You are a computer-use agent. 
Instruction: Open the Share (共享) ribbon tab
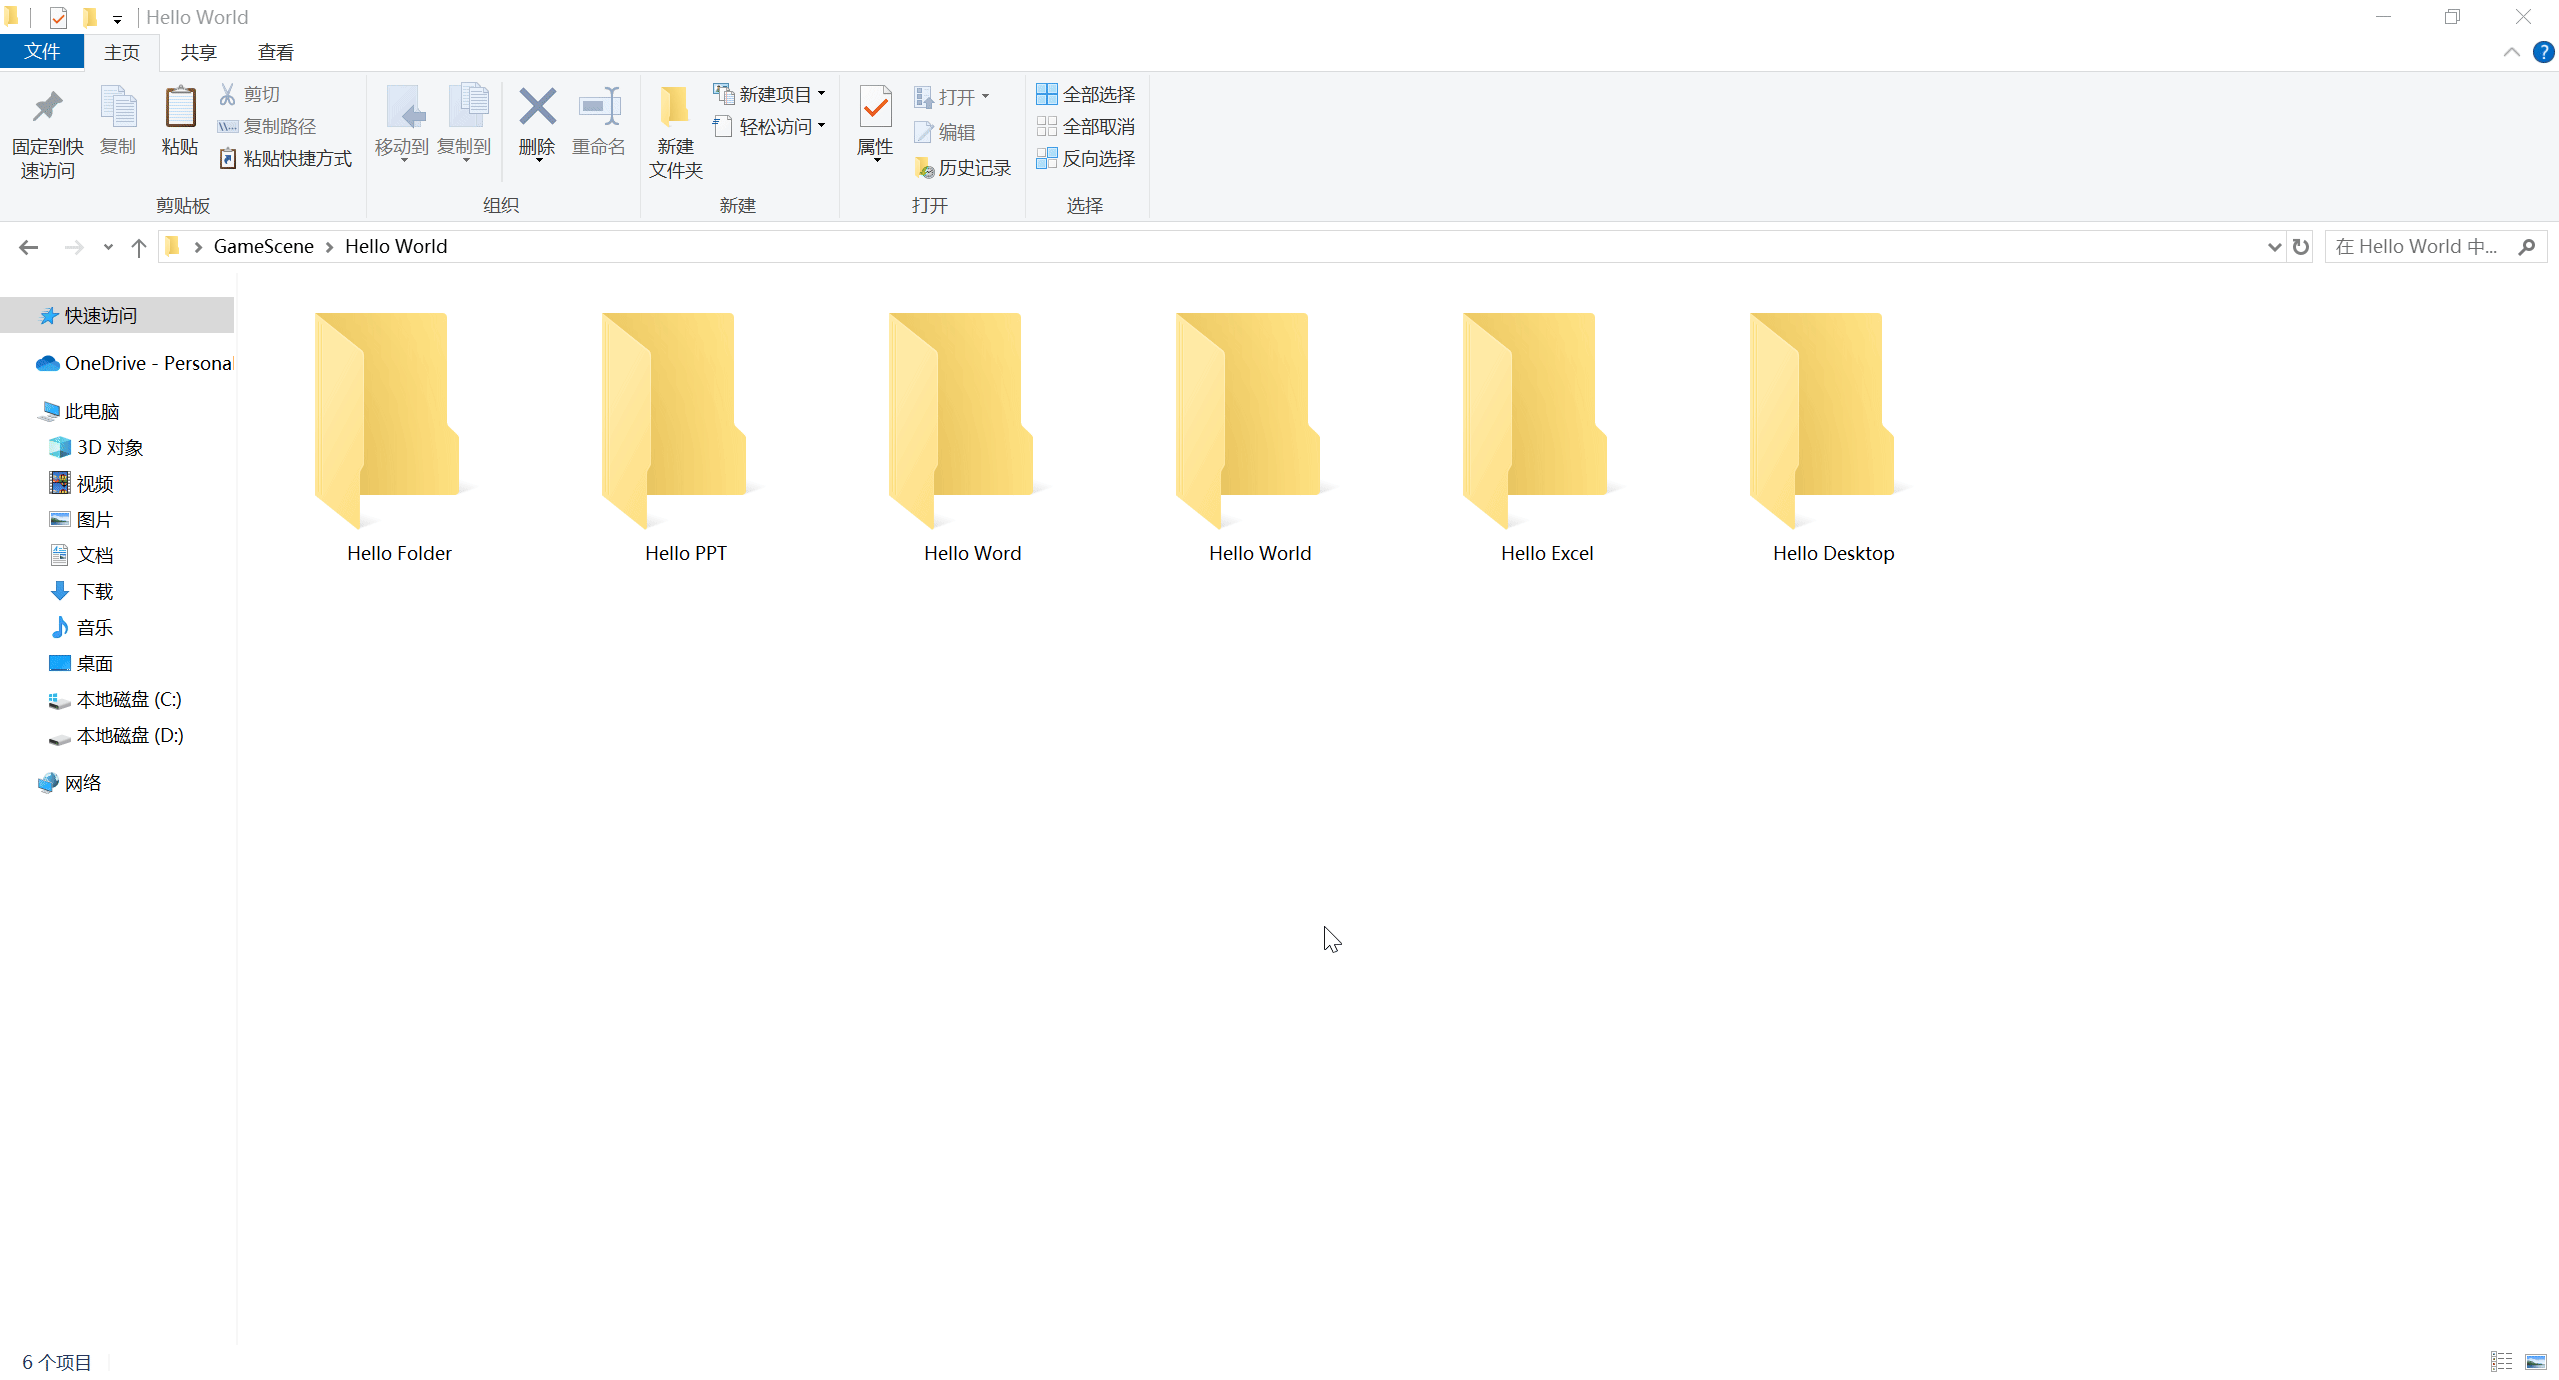click(x=198, y=52)
